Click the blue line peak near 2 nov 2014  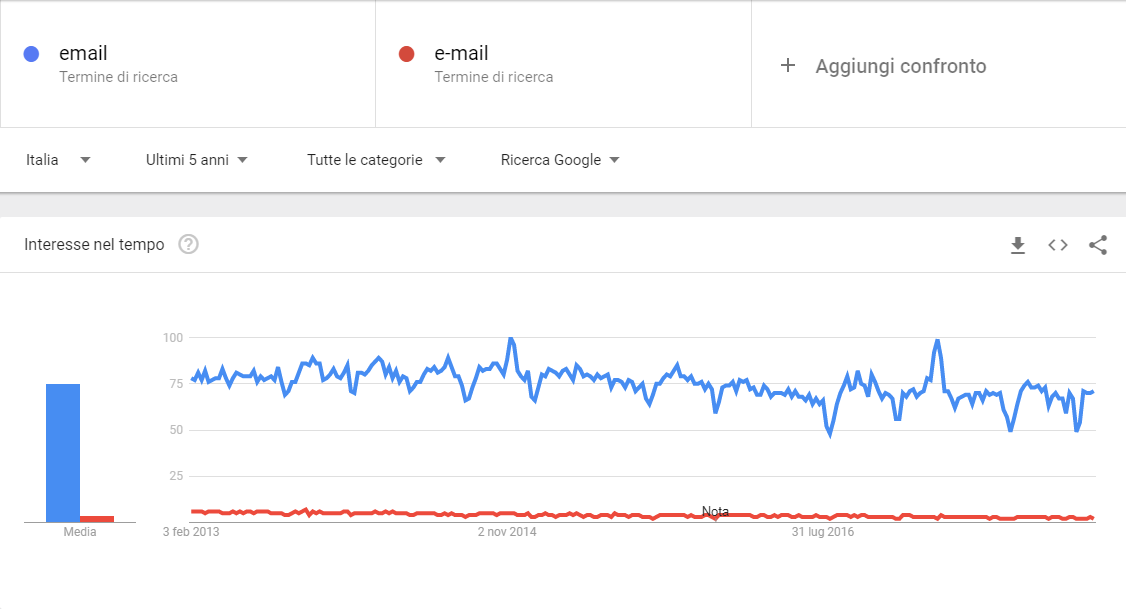pos(511,339)
